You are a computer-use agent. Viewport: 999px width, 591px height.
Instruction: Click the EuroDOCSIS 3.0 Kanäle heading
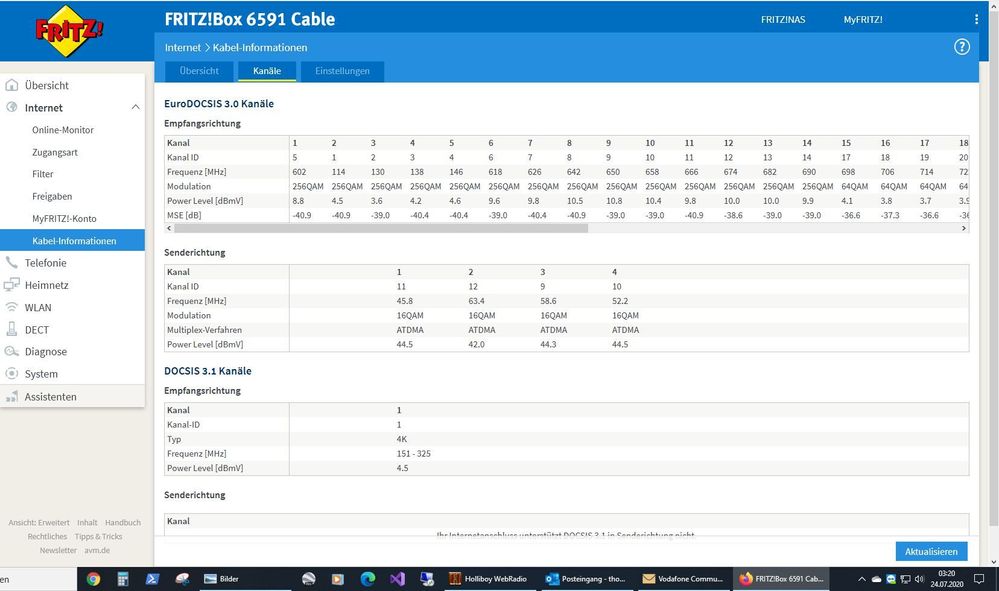pos(219,104)
